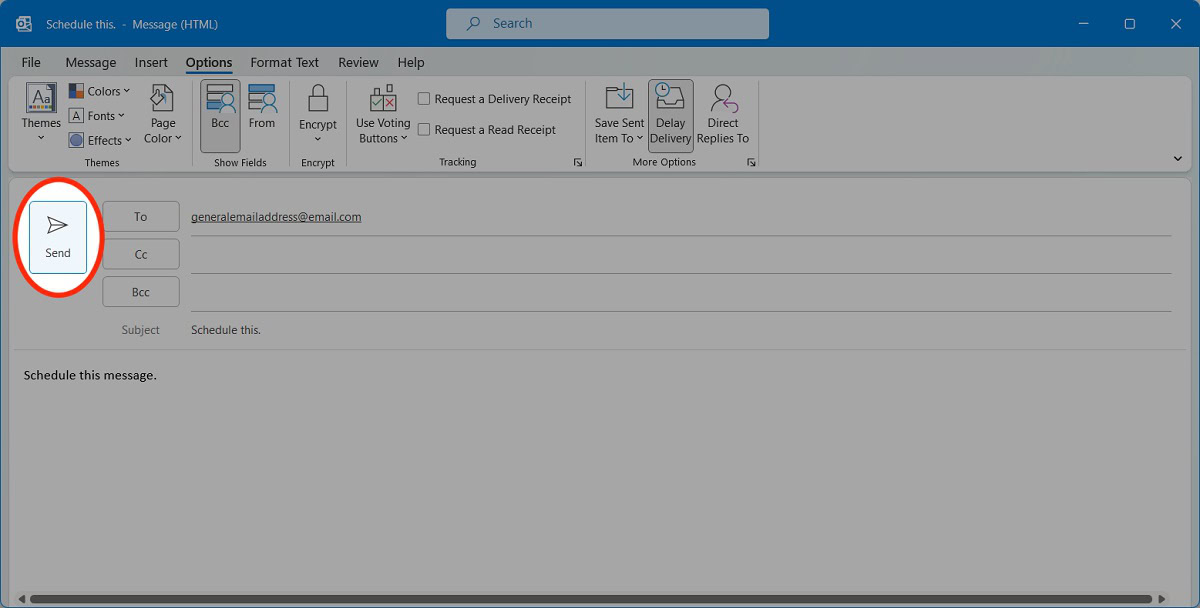Toggle the Bcc field button
The image size is (1200, 608).
220,112
